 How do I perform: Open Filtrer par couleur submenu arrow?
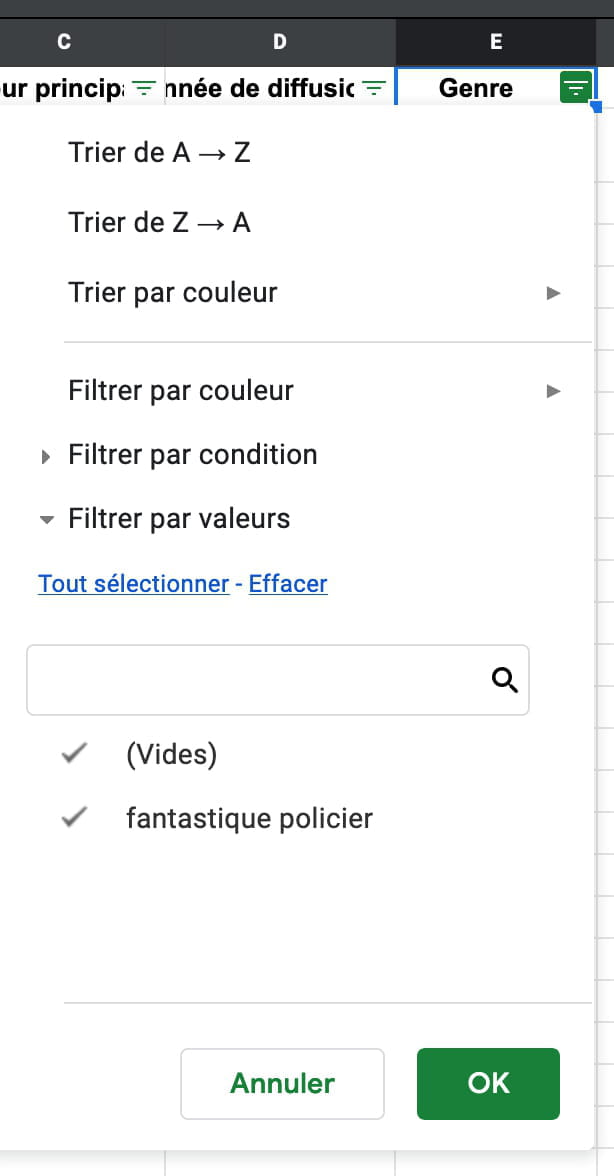[553, 391]
